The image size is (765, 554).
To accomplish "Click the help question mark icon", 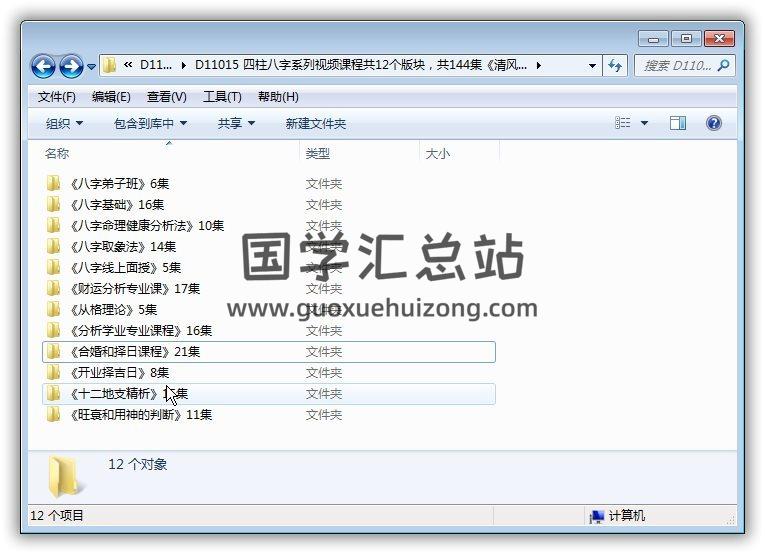I will pos(713,123).
